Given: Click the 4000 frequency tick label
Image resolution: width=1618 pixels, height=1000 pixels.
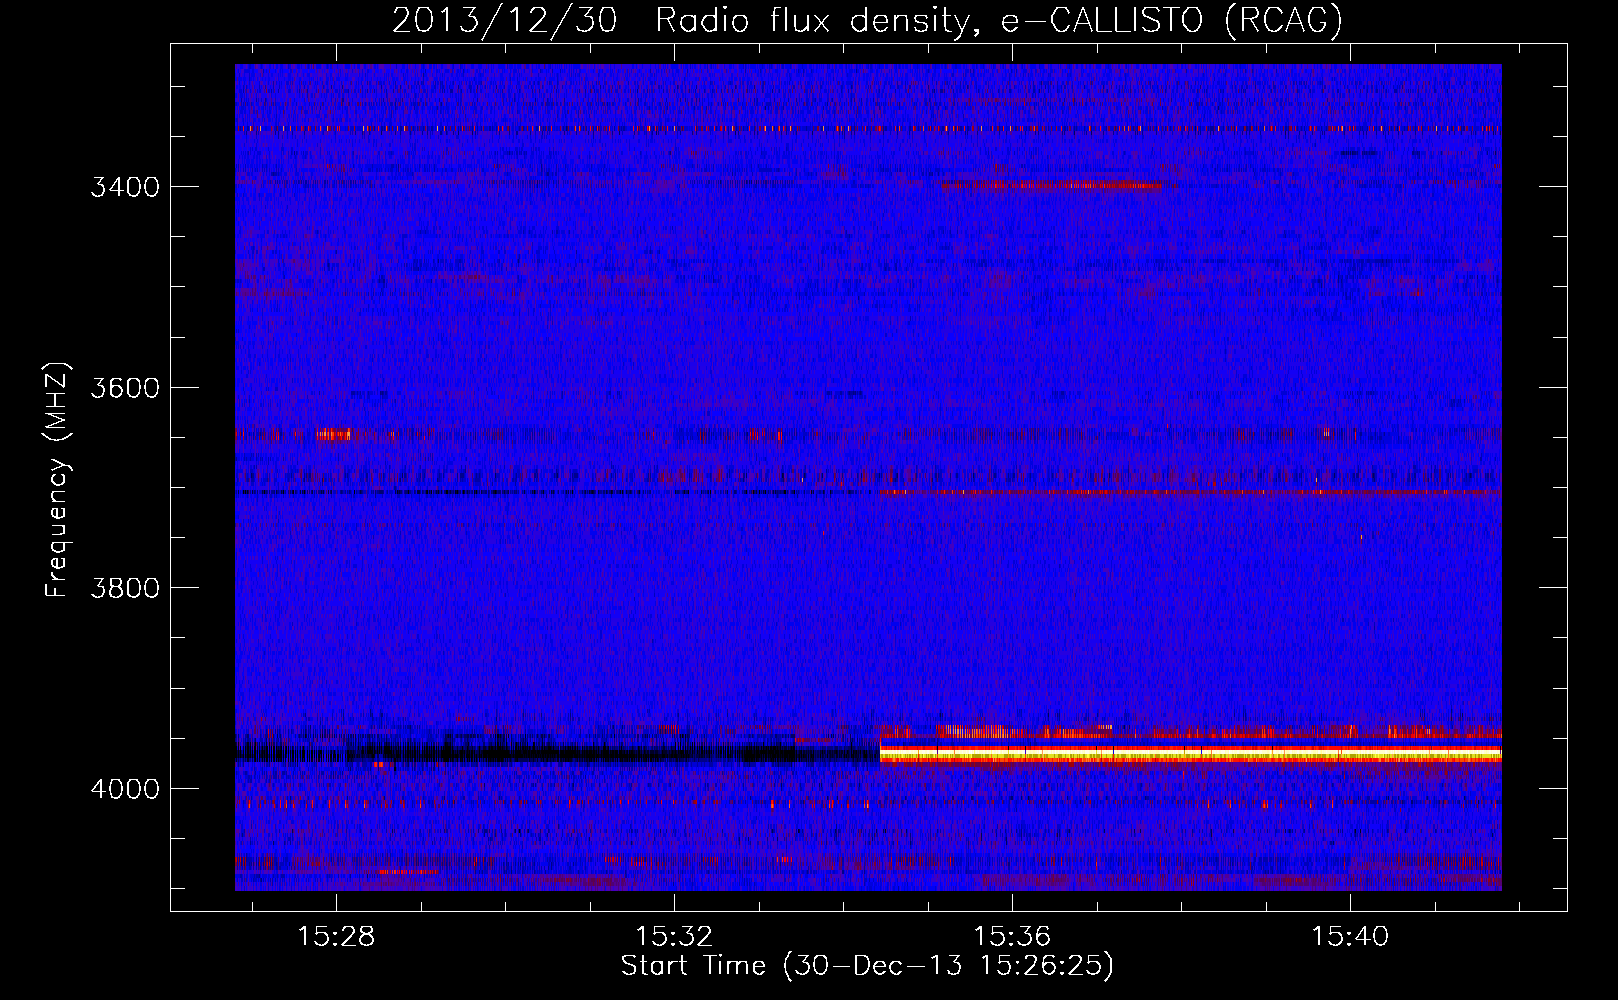Looking at the screenshot, I should tap(125, 789).
